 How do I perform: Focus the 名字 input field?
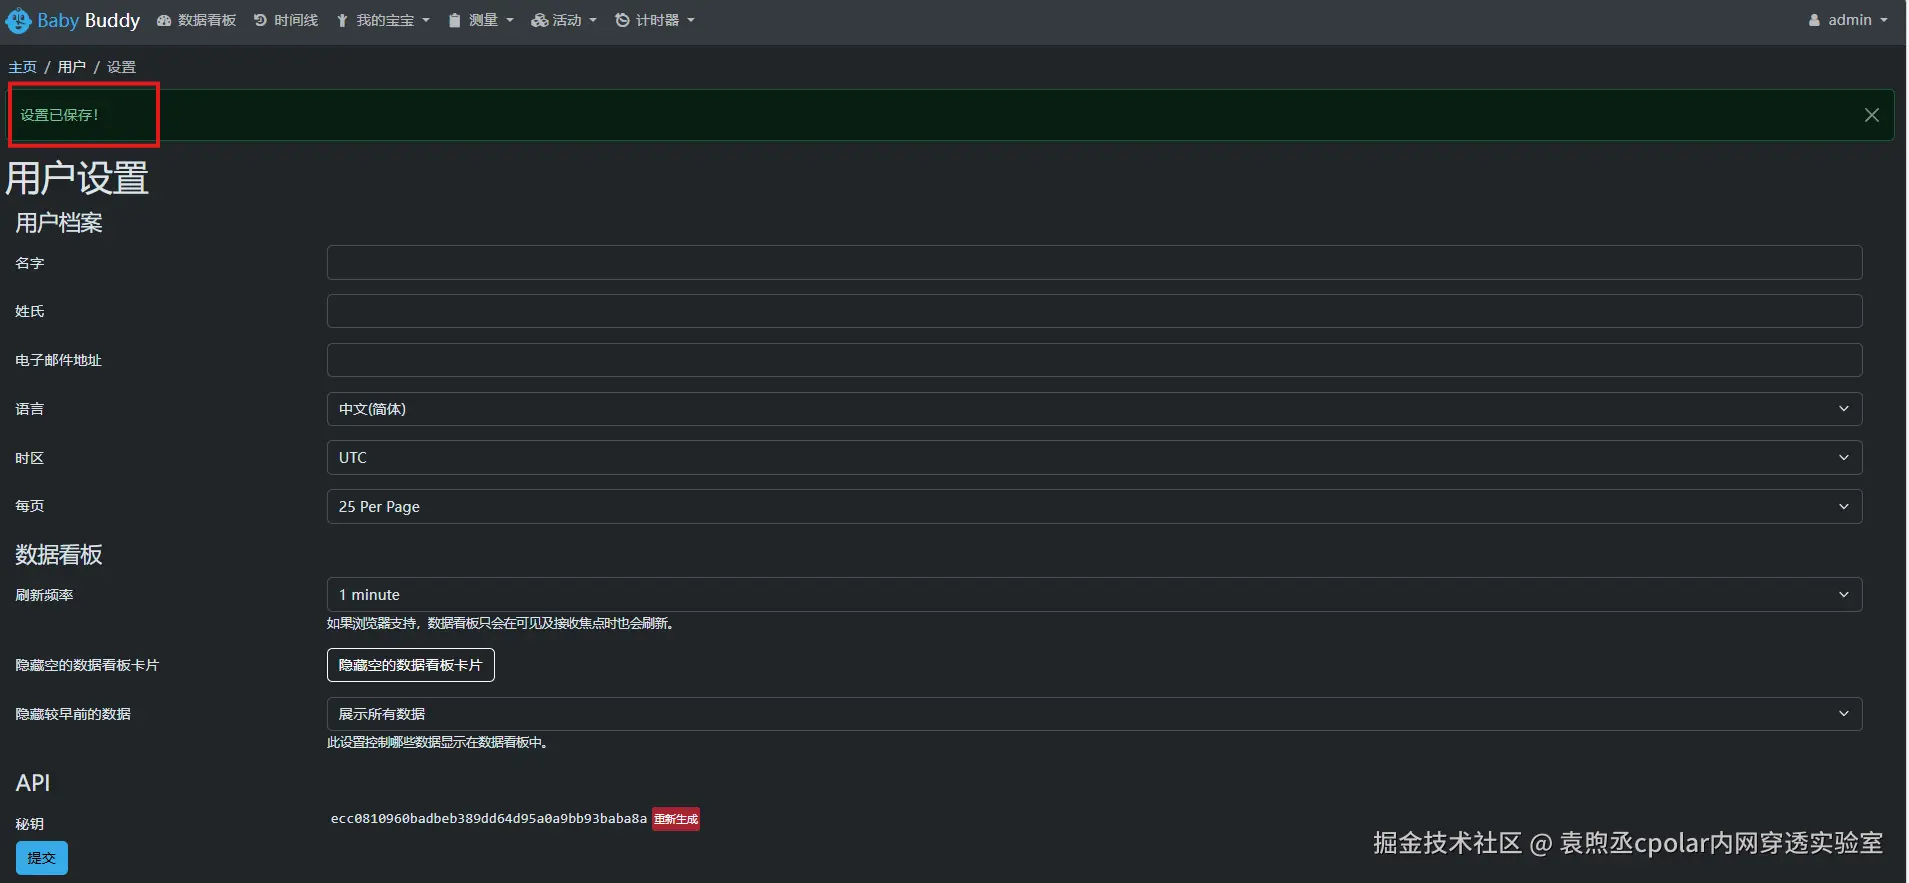(1094, 263)
